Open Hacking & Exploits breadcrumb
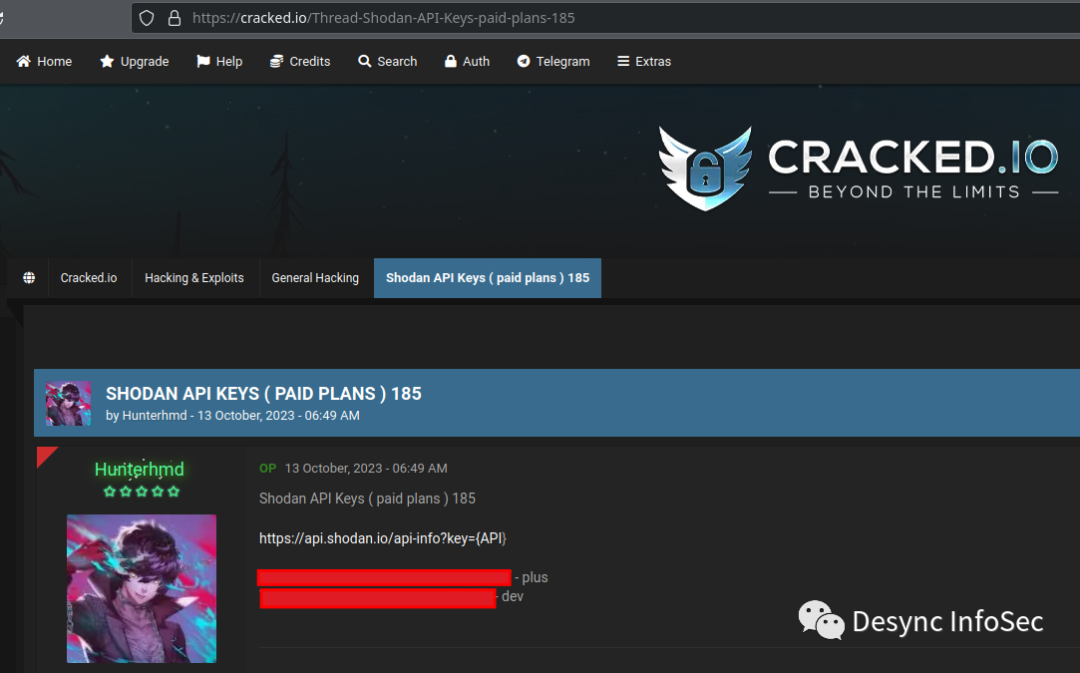This screenshot has width=1080, height=673. coord(194,278)
